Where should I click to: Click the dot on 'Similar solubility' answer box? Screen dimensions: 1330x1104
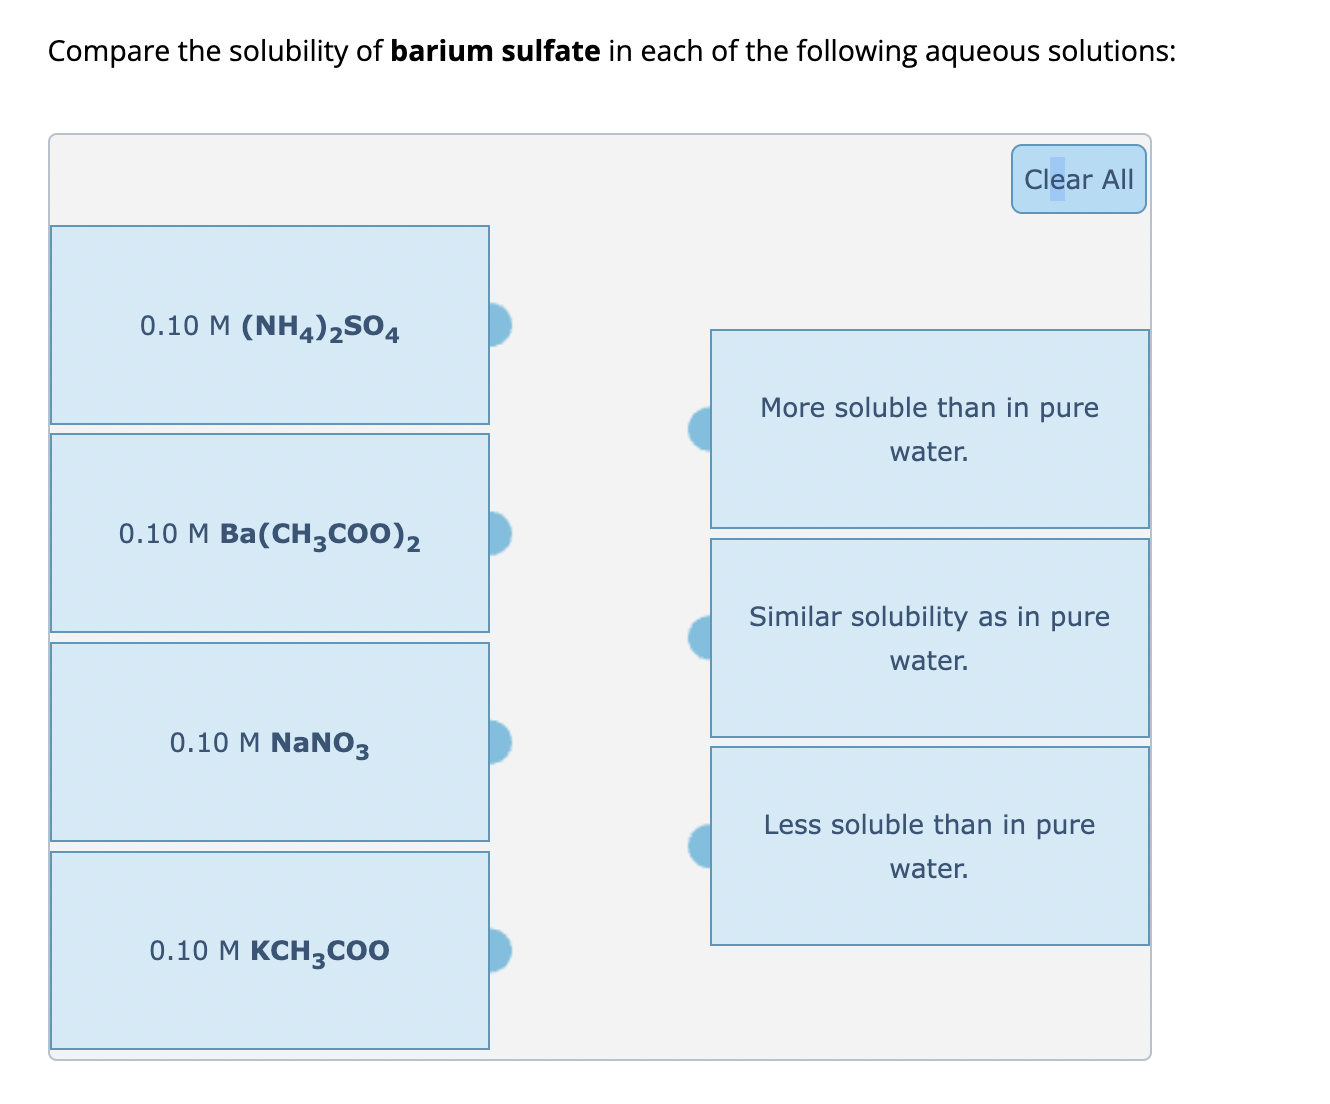coord(701,637)
